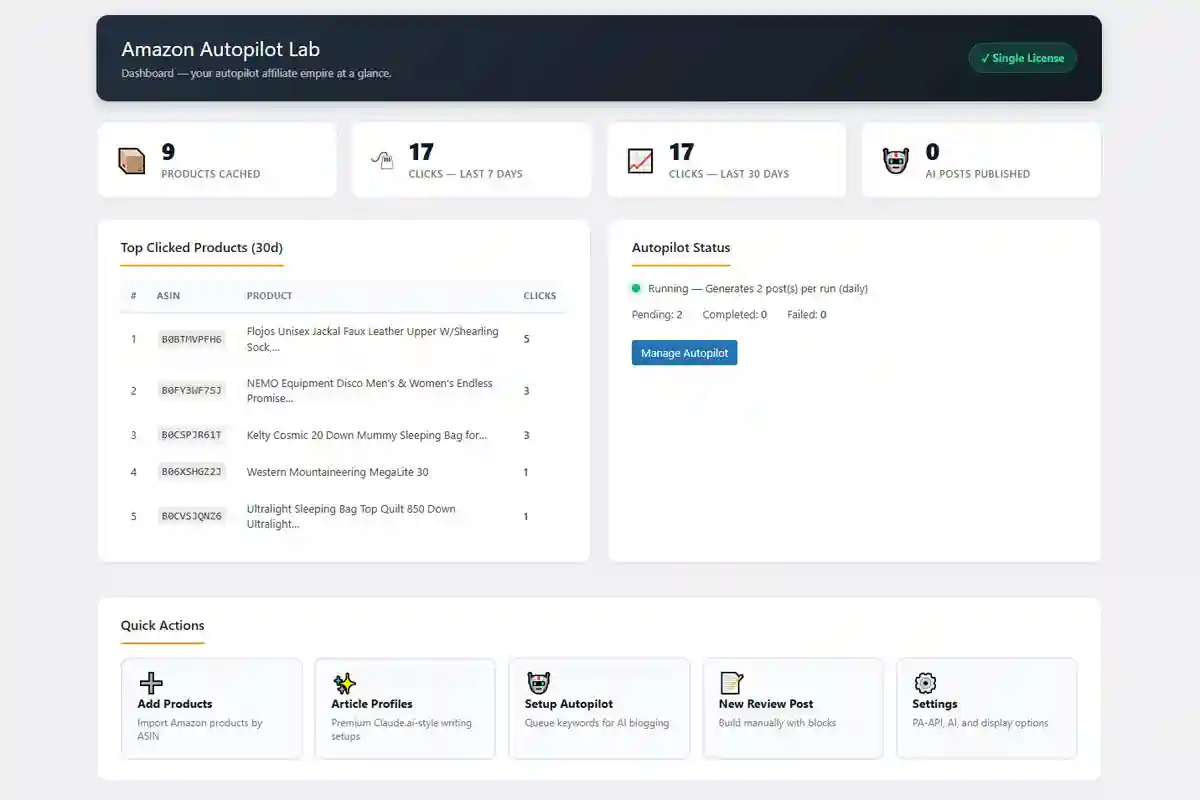Viewport: 1200px width, 800px height.
Task: Click the Amazon Autopilot Lab dashboard title
Action: (220, 48)
